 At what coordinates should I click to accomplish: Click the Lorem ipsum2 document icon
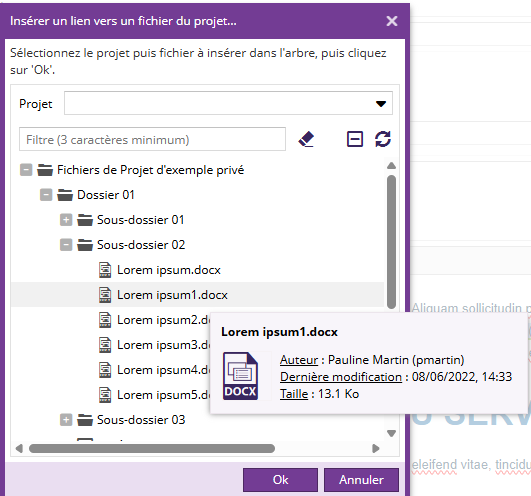click(x=105, y=320)
